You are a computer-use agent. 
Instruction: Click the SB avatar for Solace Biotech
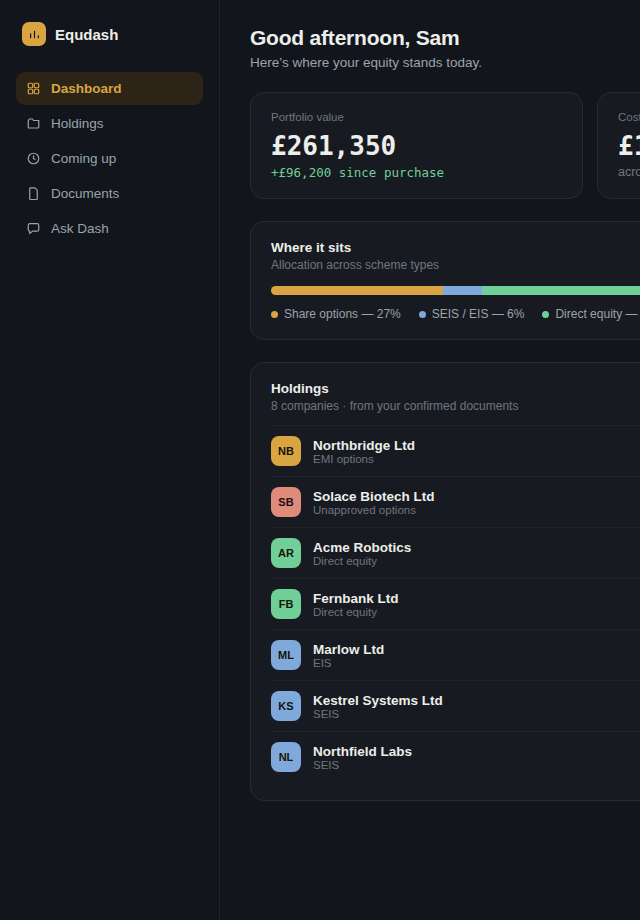click(286, 502)
